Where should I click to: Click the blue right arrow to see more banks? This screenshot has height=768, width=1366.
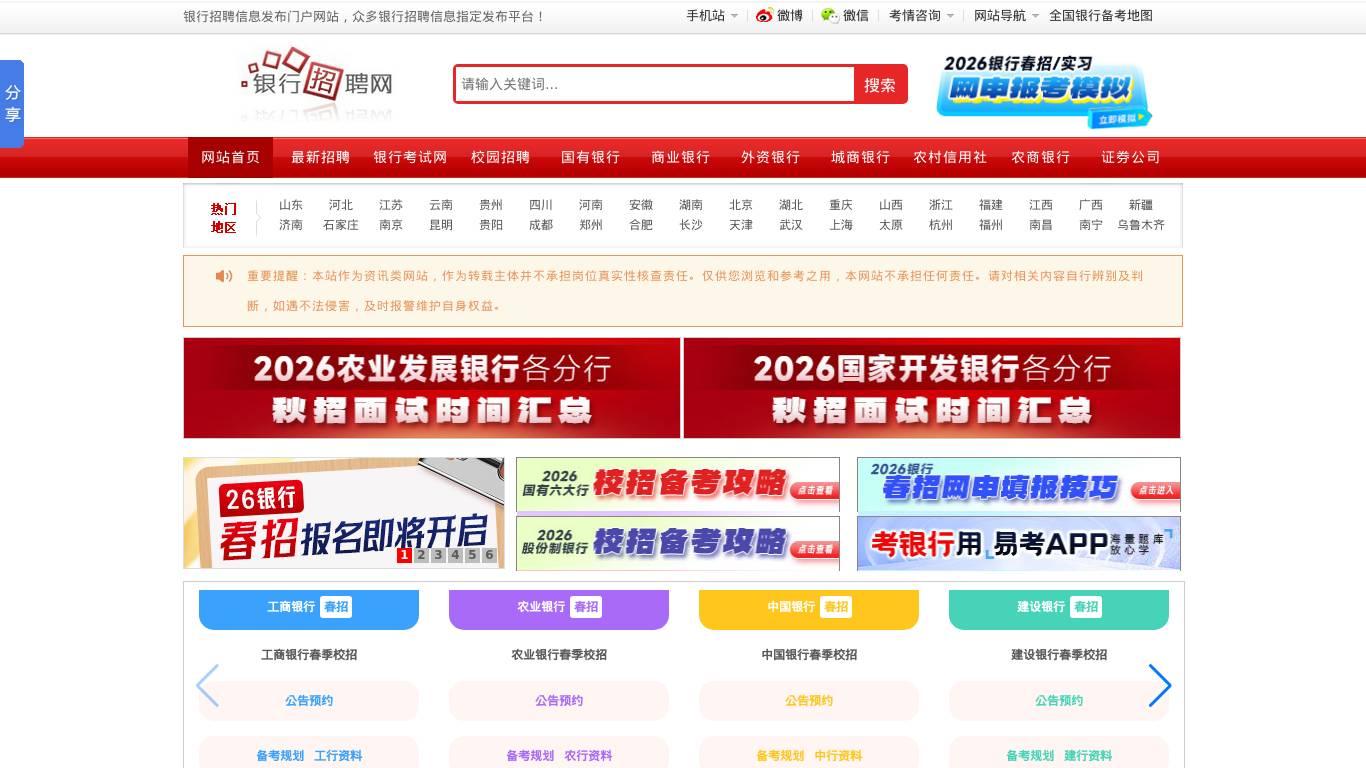1159,686
